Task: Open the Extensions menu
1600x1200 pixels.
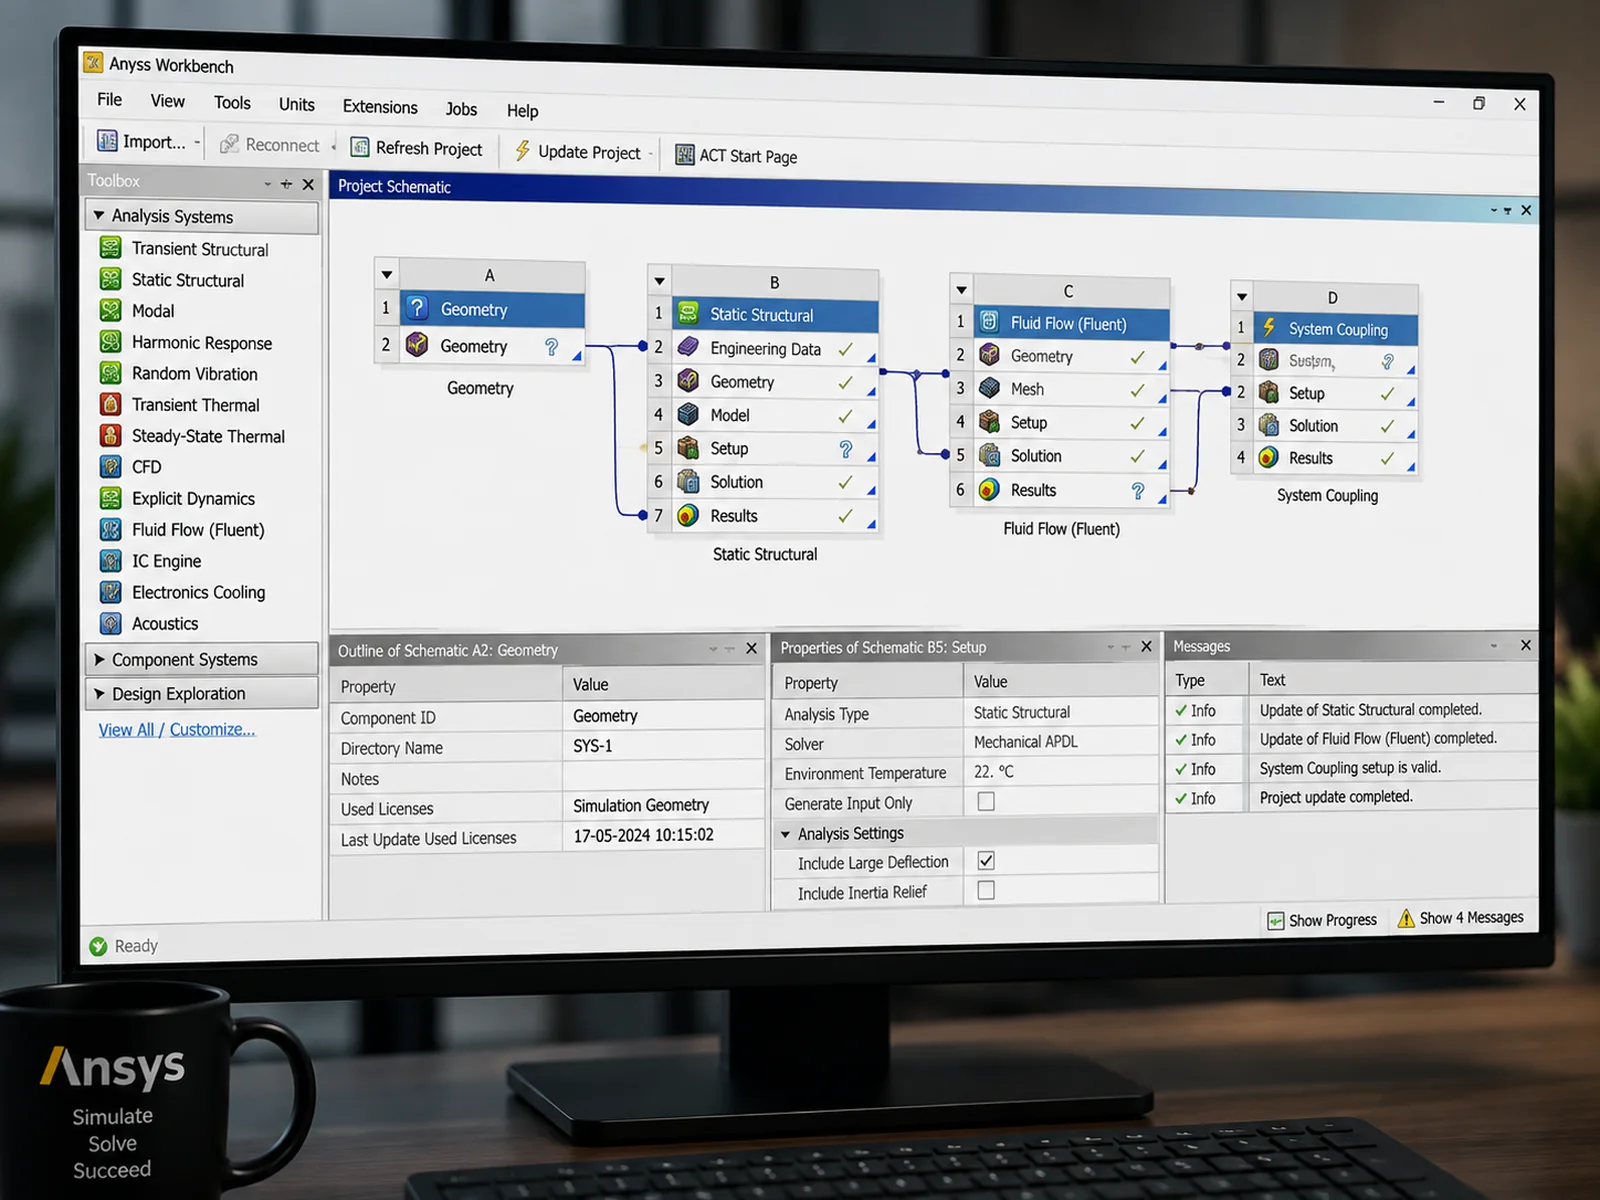Action: (380, 106)
